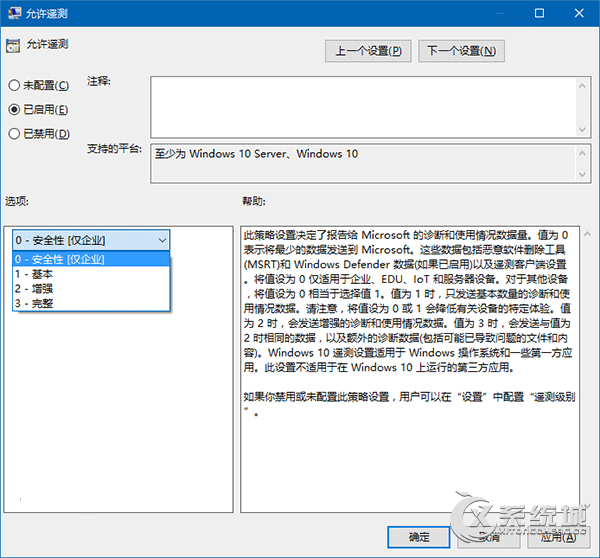Click the 上一个设置(P) button
The width and height of the screenshot is (600, 558).
[x=368, y=51]
